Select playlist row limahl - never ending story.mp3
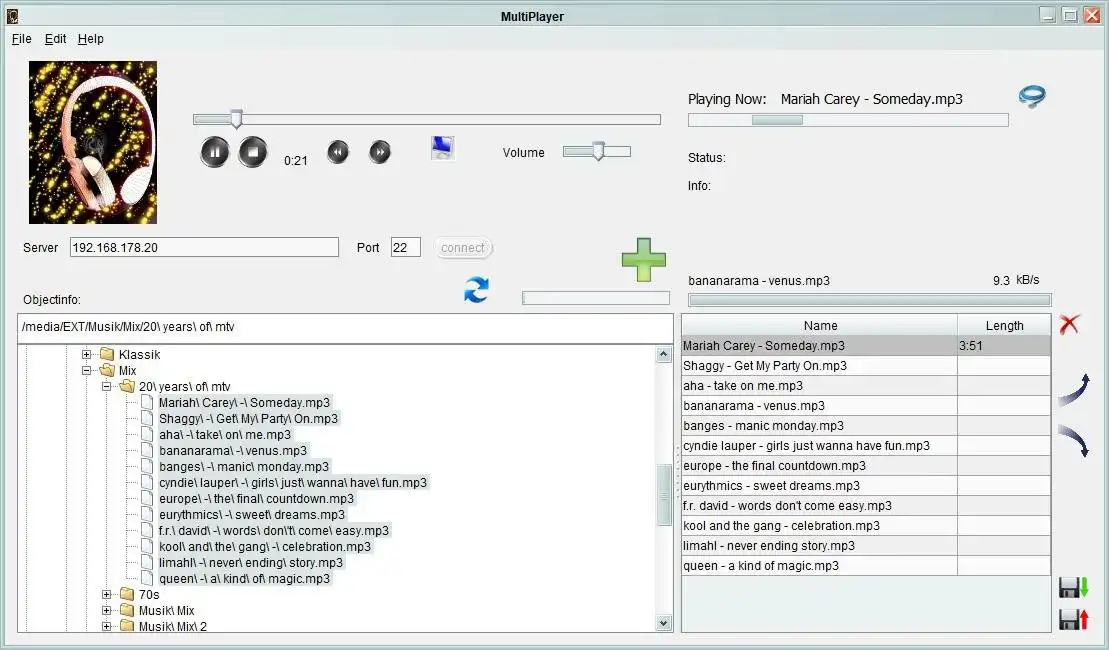1109x650 pixels. pos(866,545)
